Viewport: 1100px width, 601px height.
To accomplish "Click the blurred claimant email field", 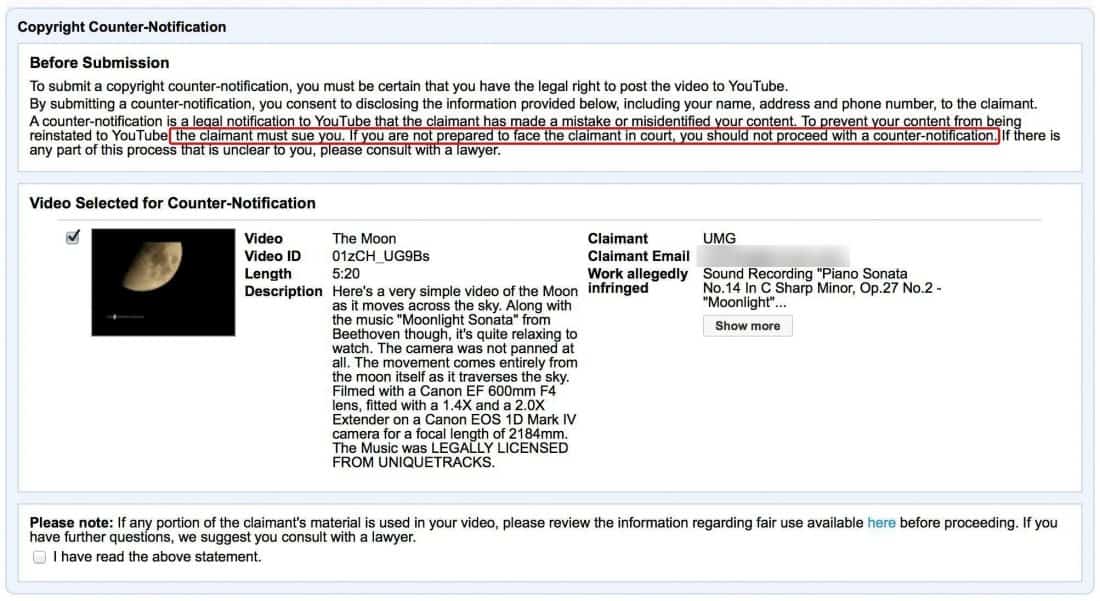I will click(x=775, y=256).
